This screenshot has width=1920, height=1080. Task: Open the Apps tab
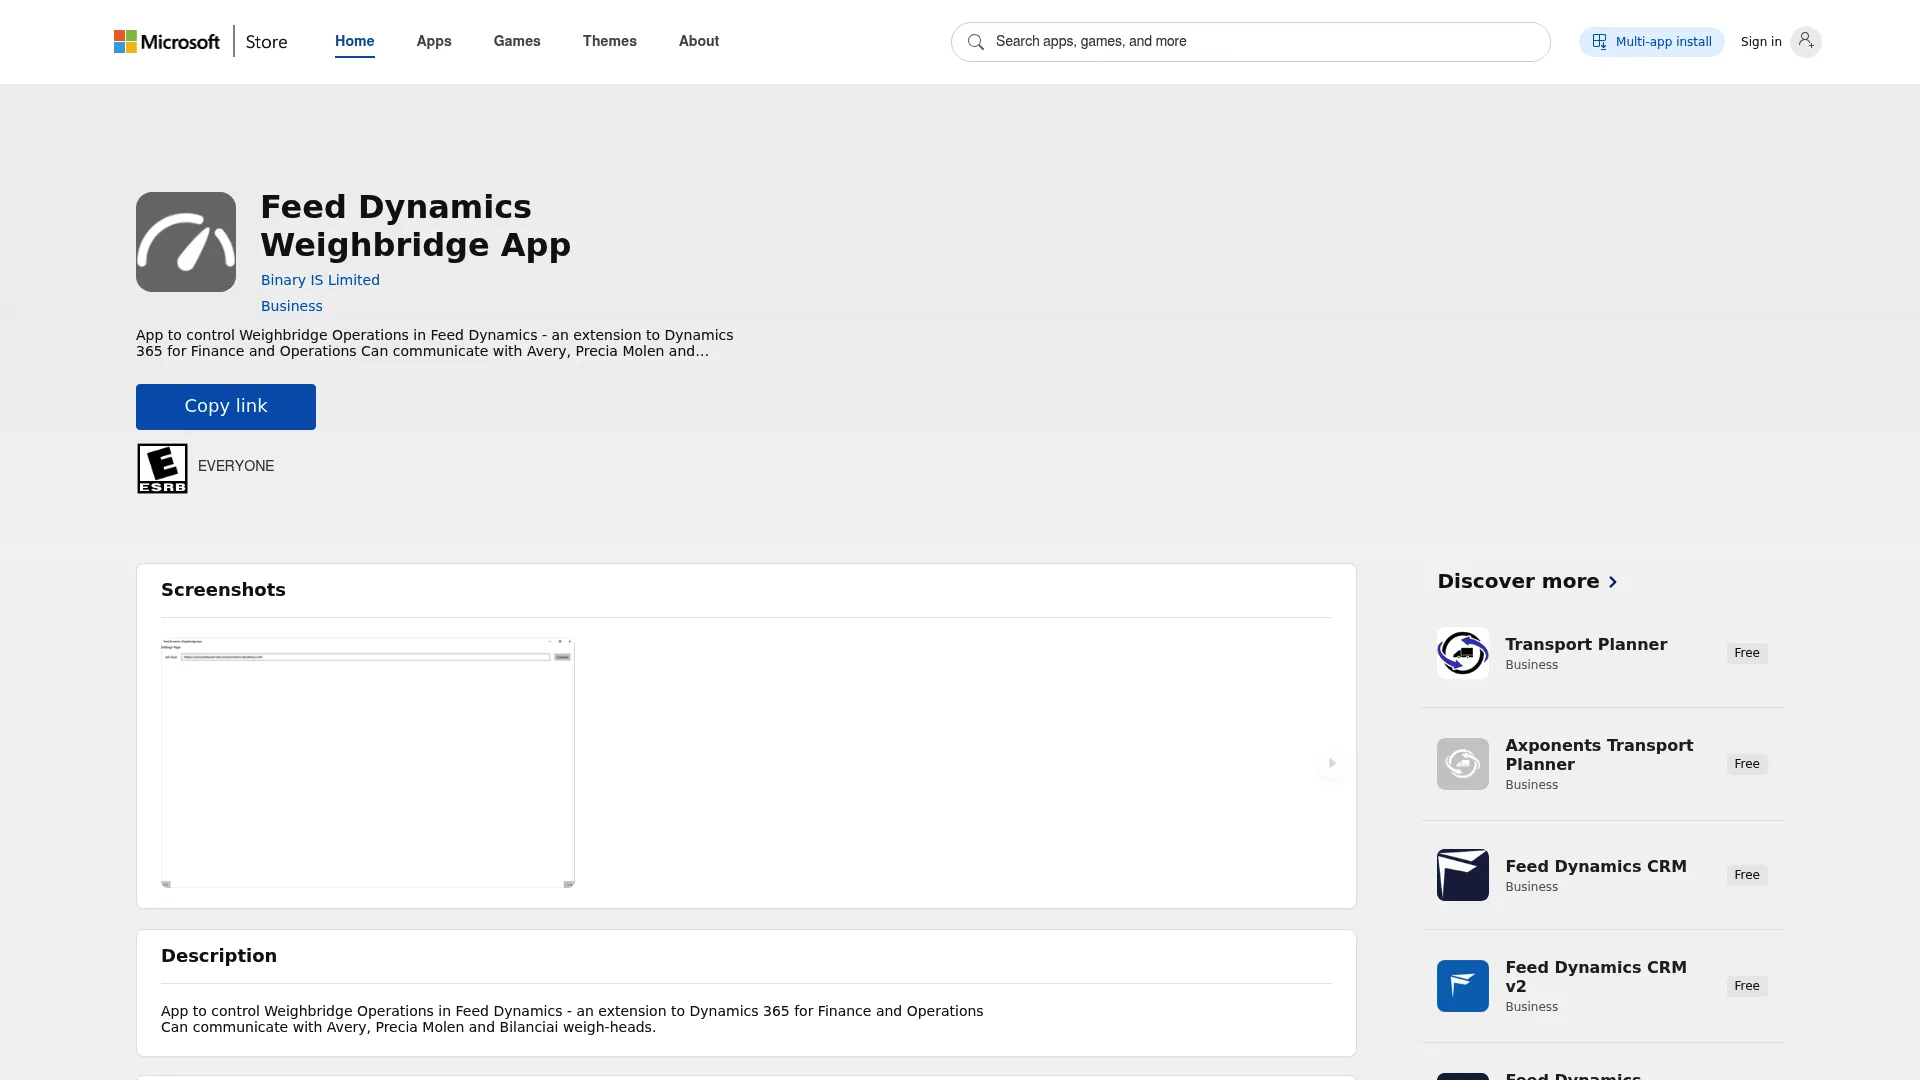click(x=434, y=41)
